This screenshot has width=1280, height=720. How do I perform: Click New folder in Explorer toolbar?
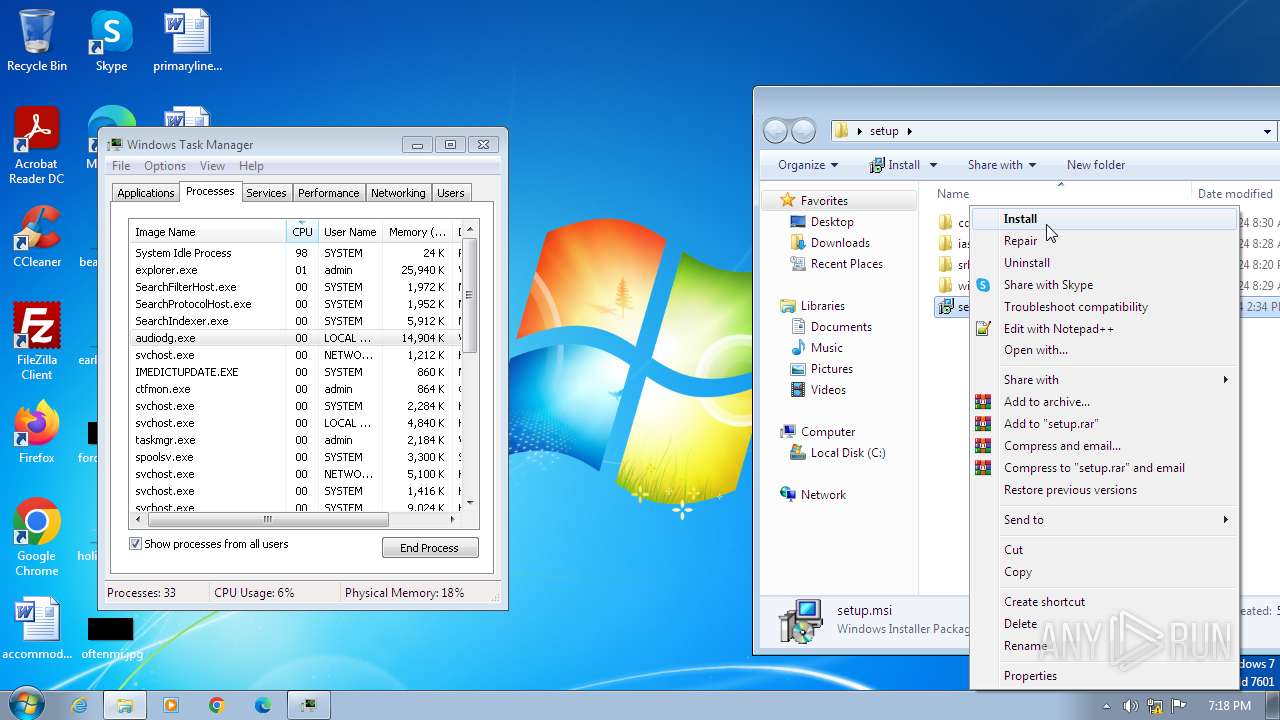1095,165
